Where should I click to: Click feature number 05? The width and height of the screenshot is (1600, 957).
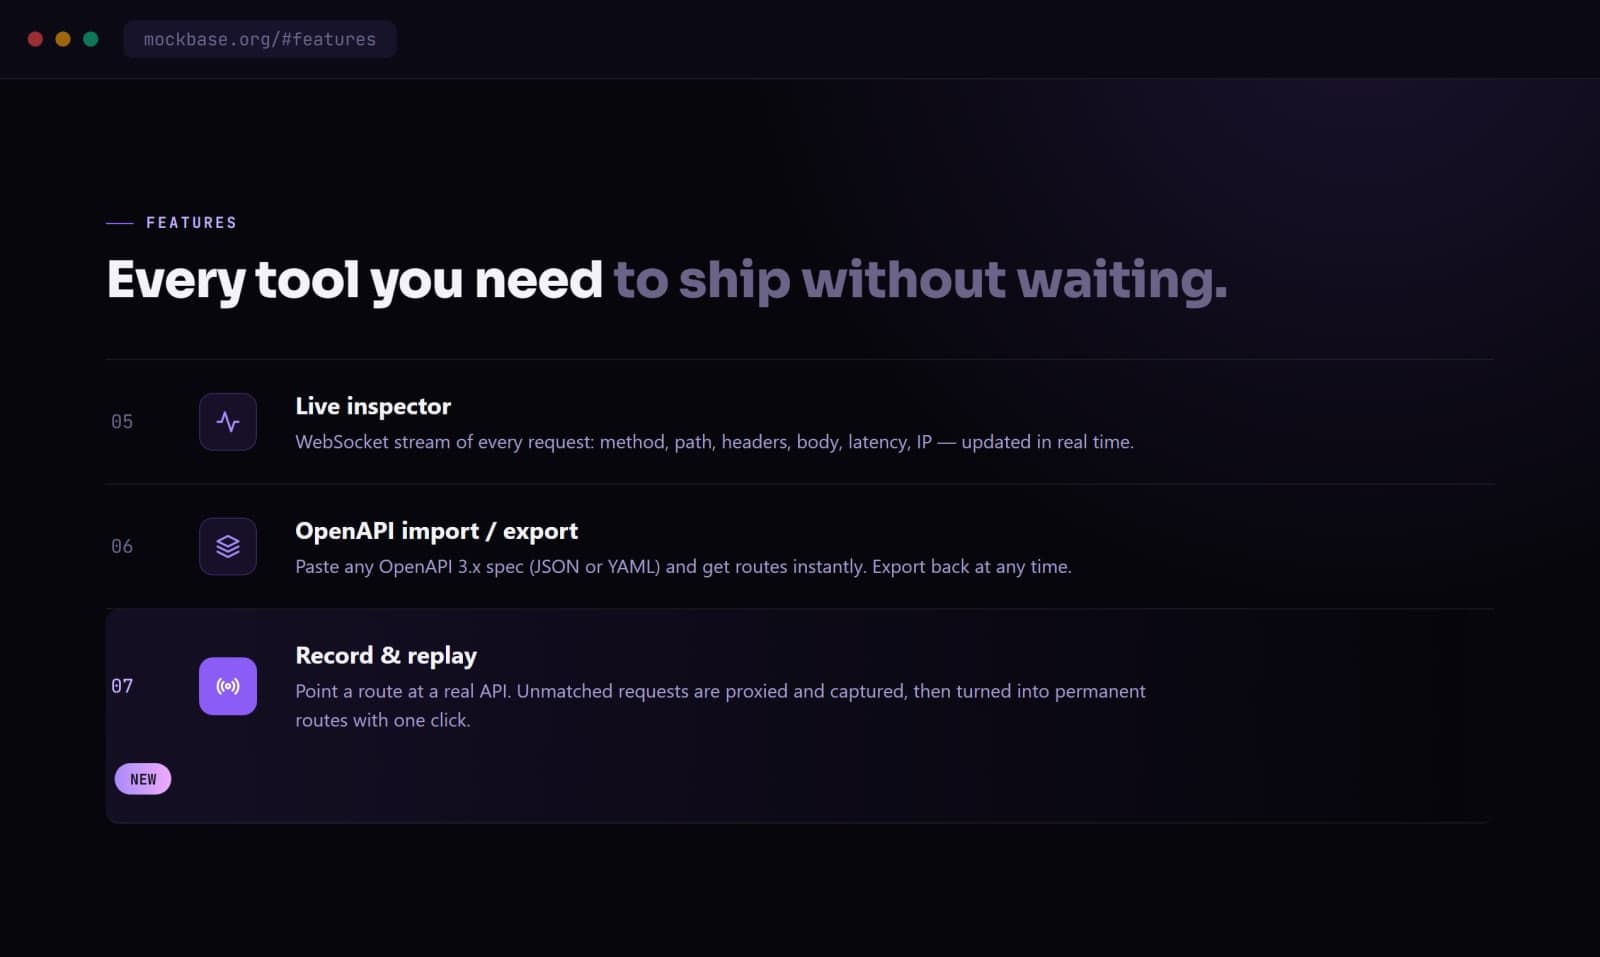[x=122, y=422]
